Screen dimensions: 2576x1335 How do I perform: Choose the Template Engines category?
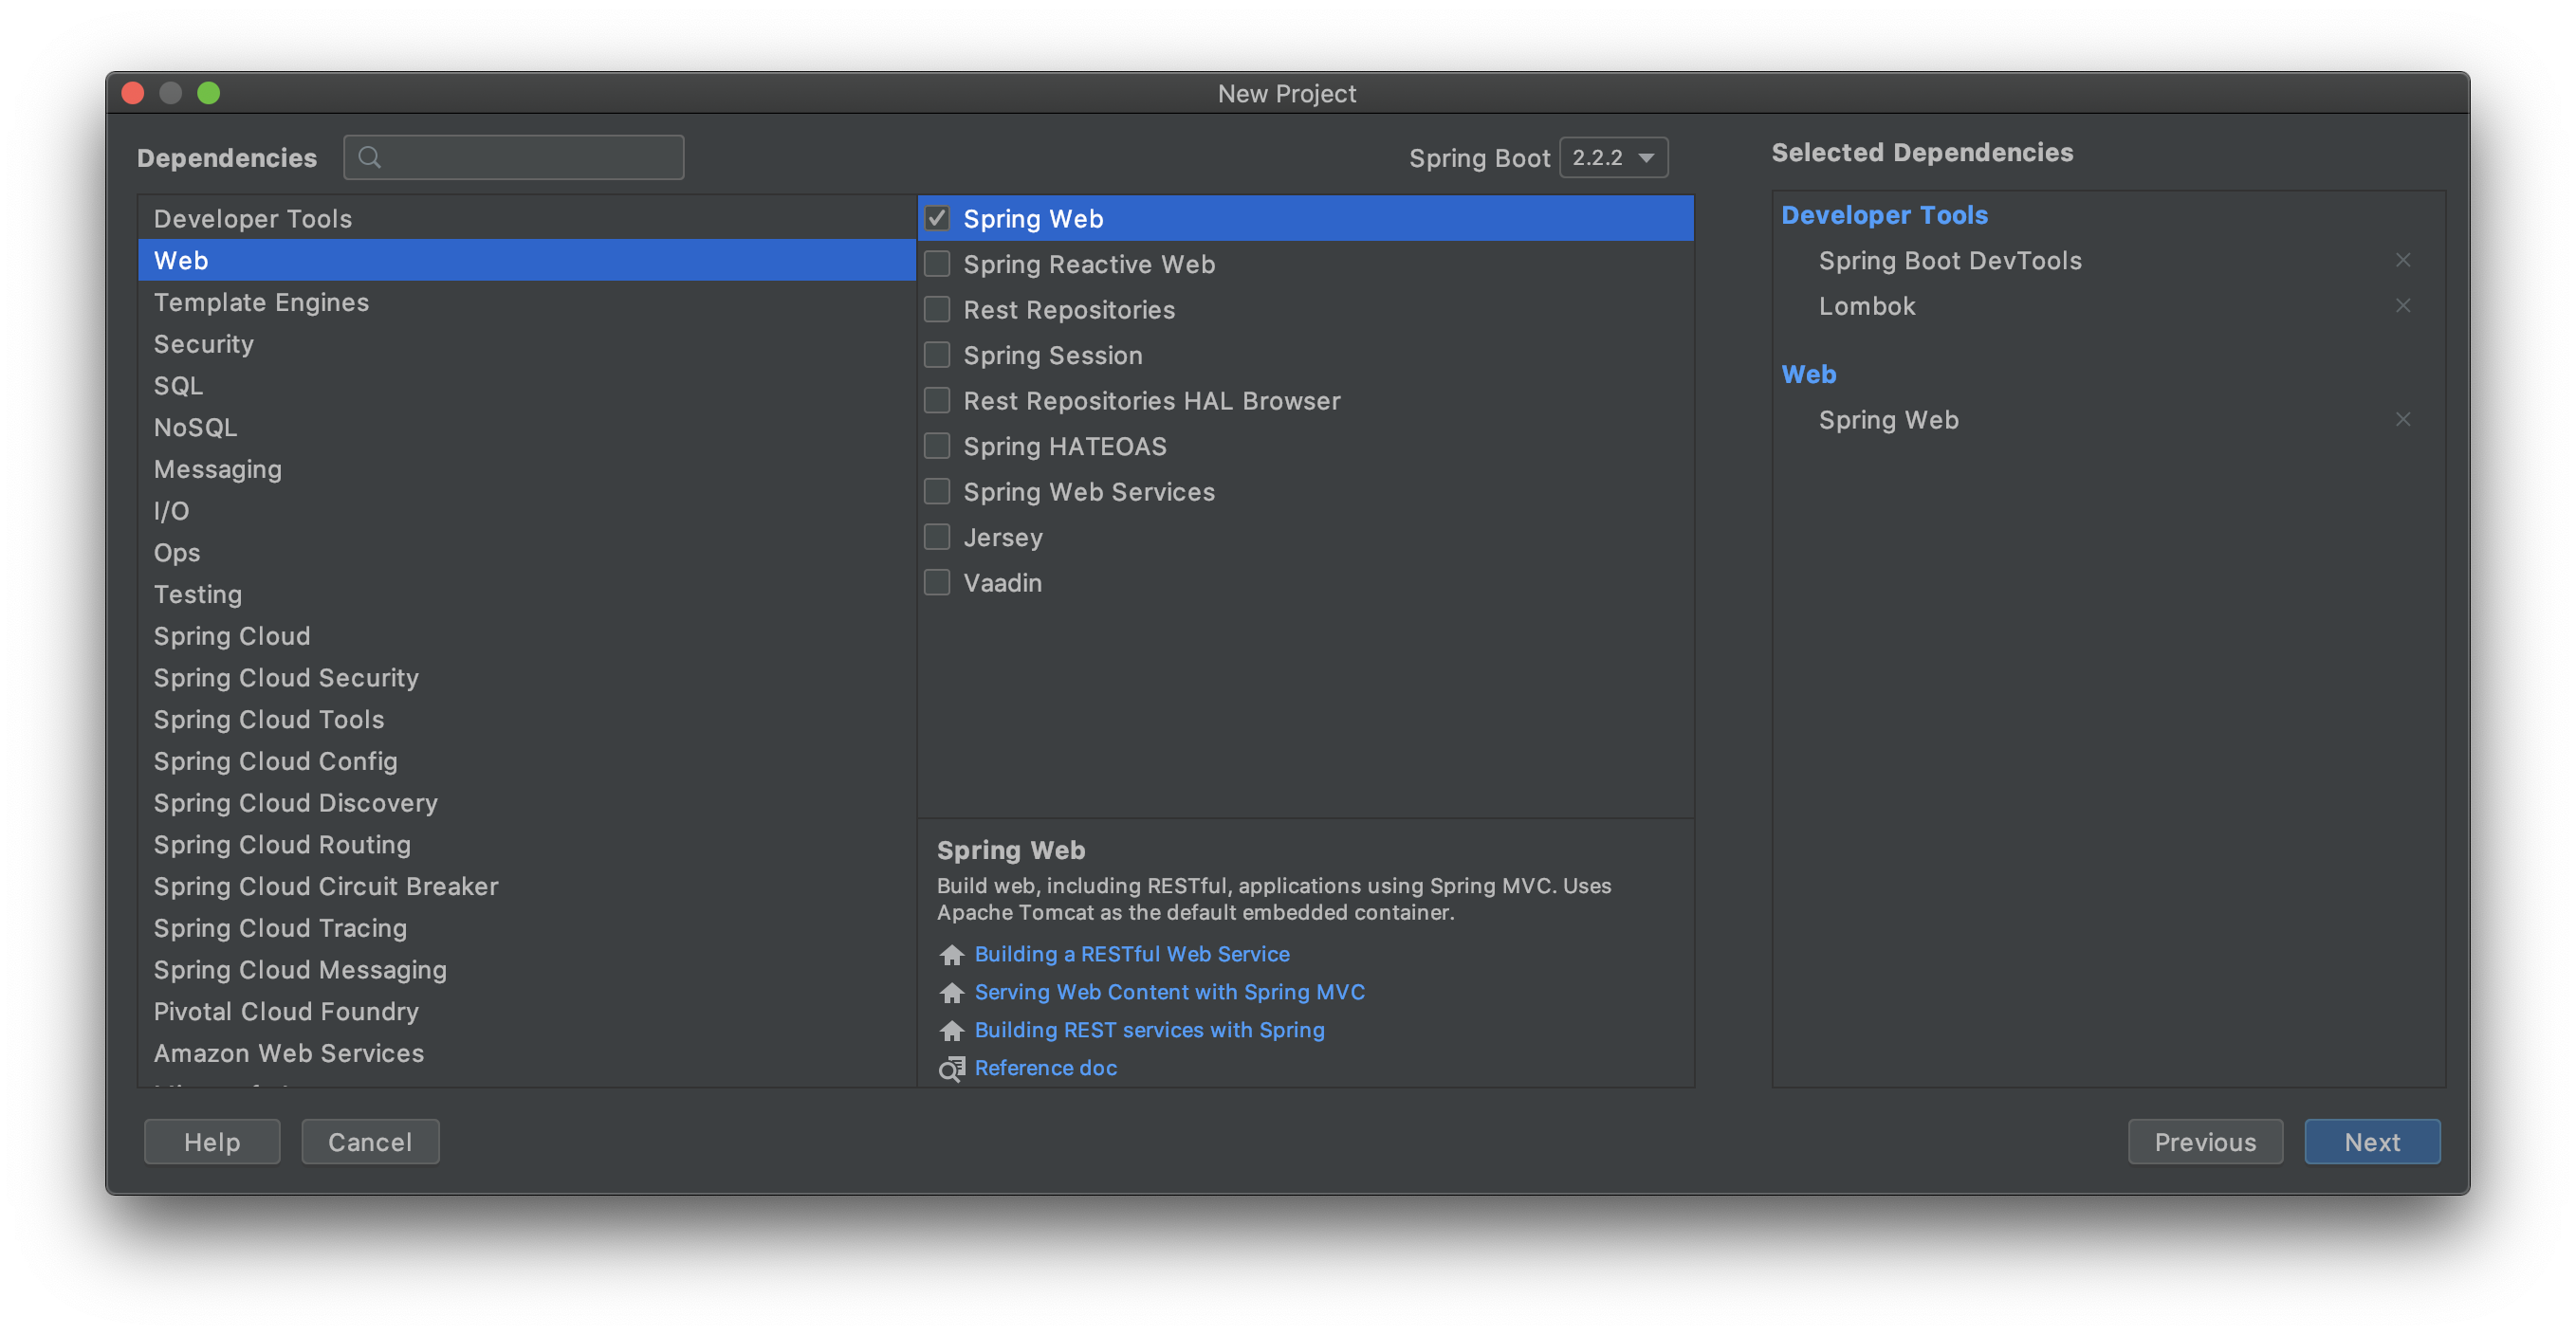tap(261, 302)
